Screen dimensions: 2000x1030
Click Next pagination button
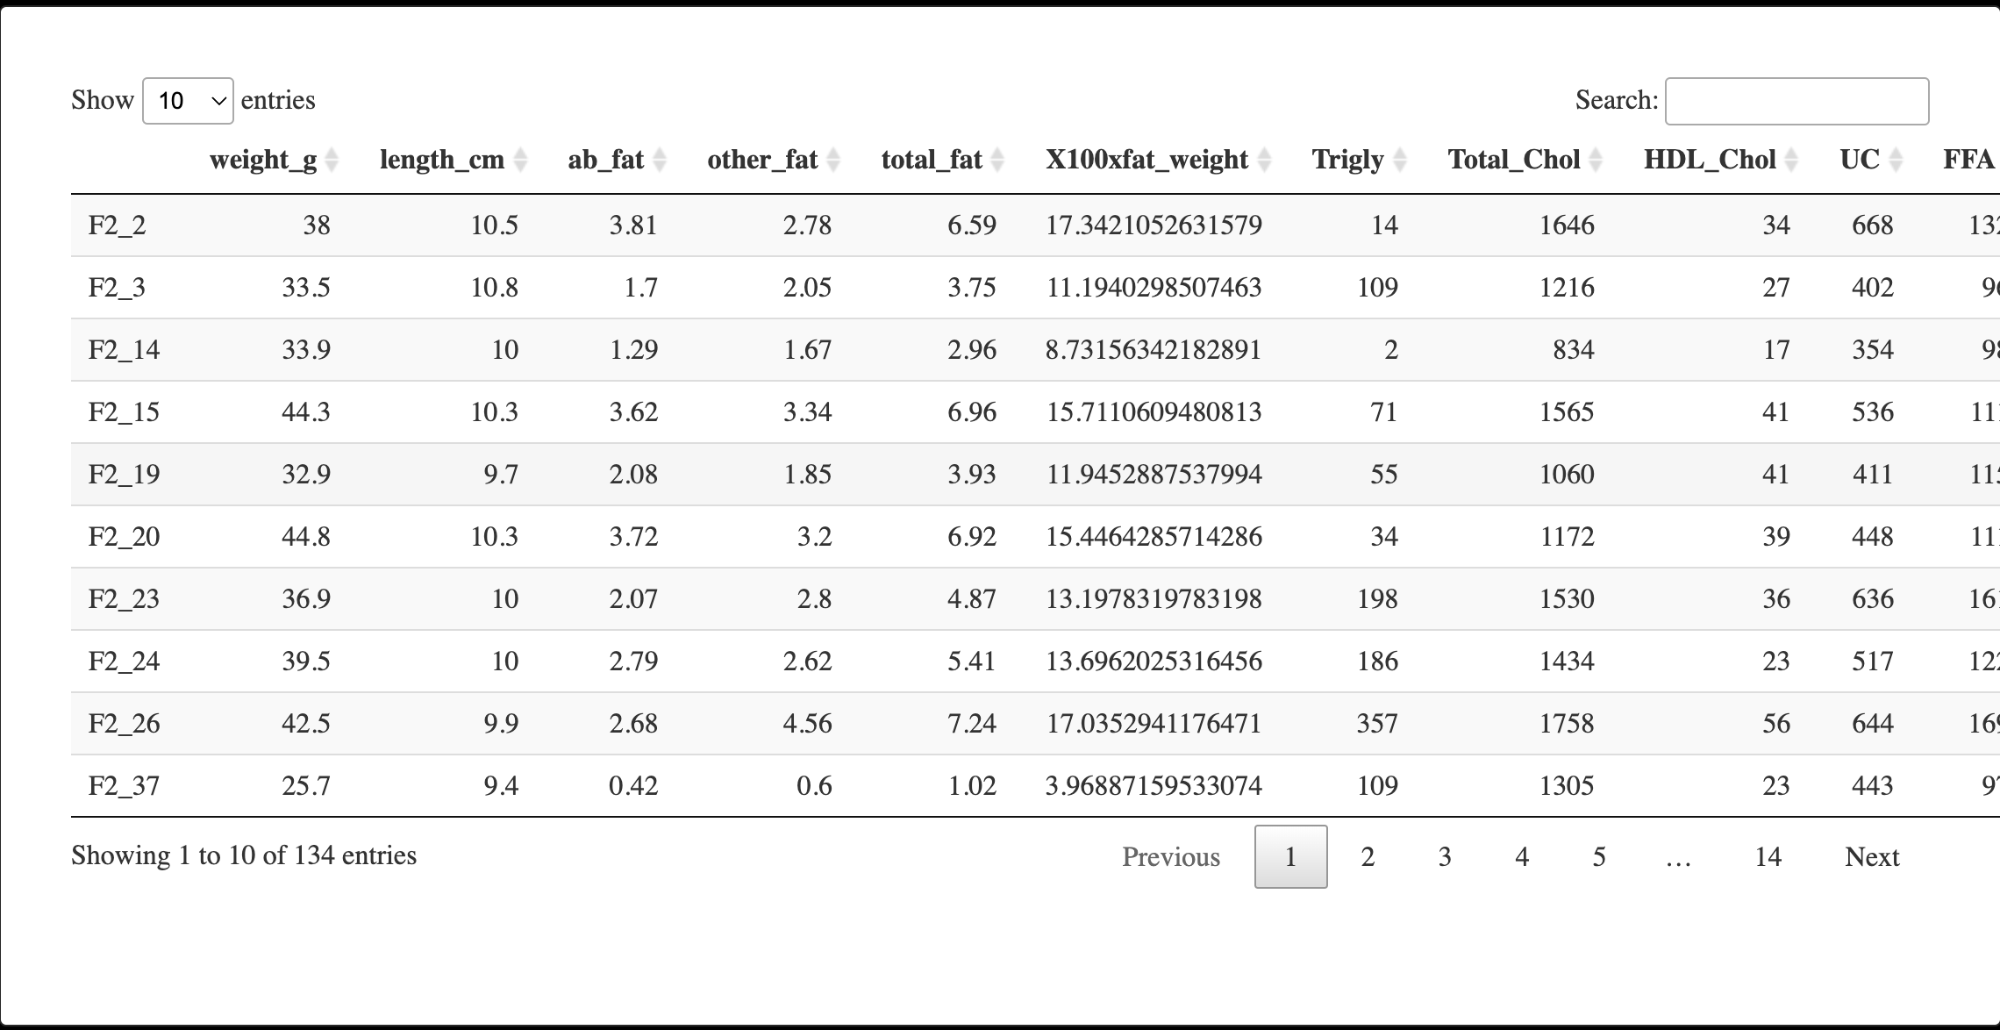point(1872,857)
